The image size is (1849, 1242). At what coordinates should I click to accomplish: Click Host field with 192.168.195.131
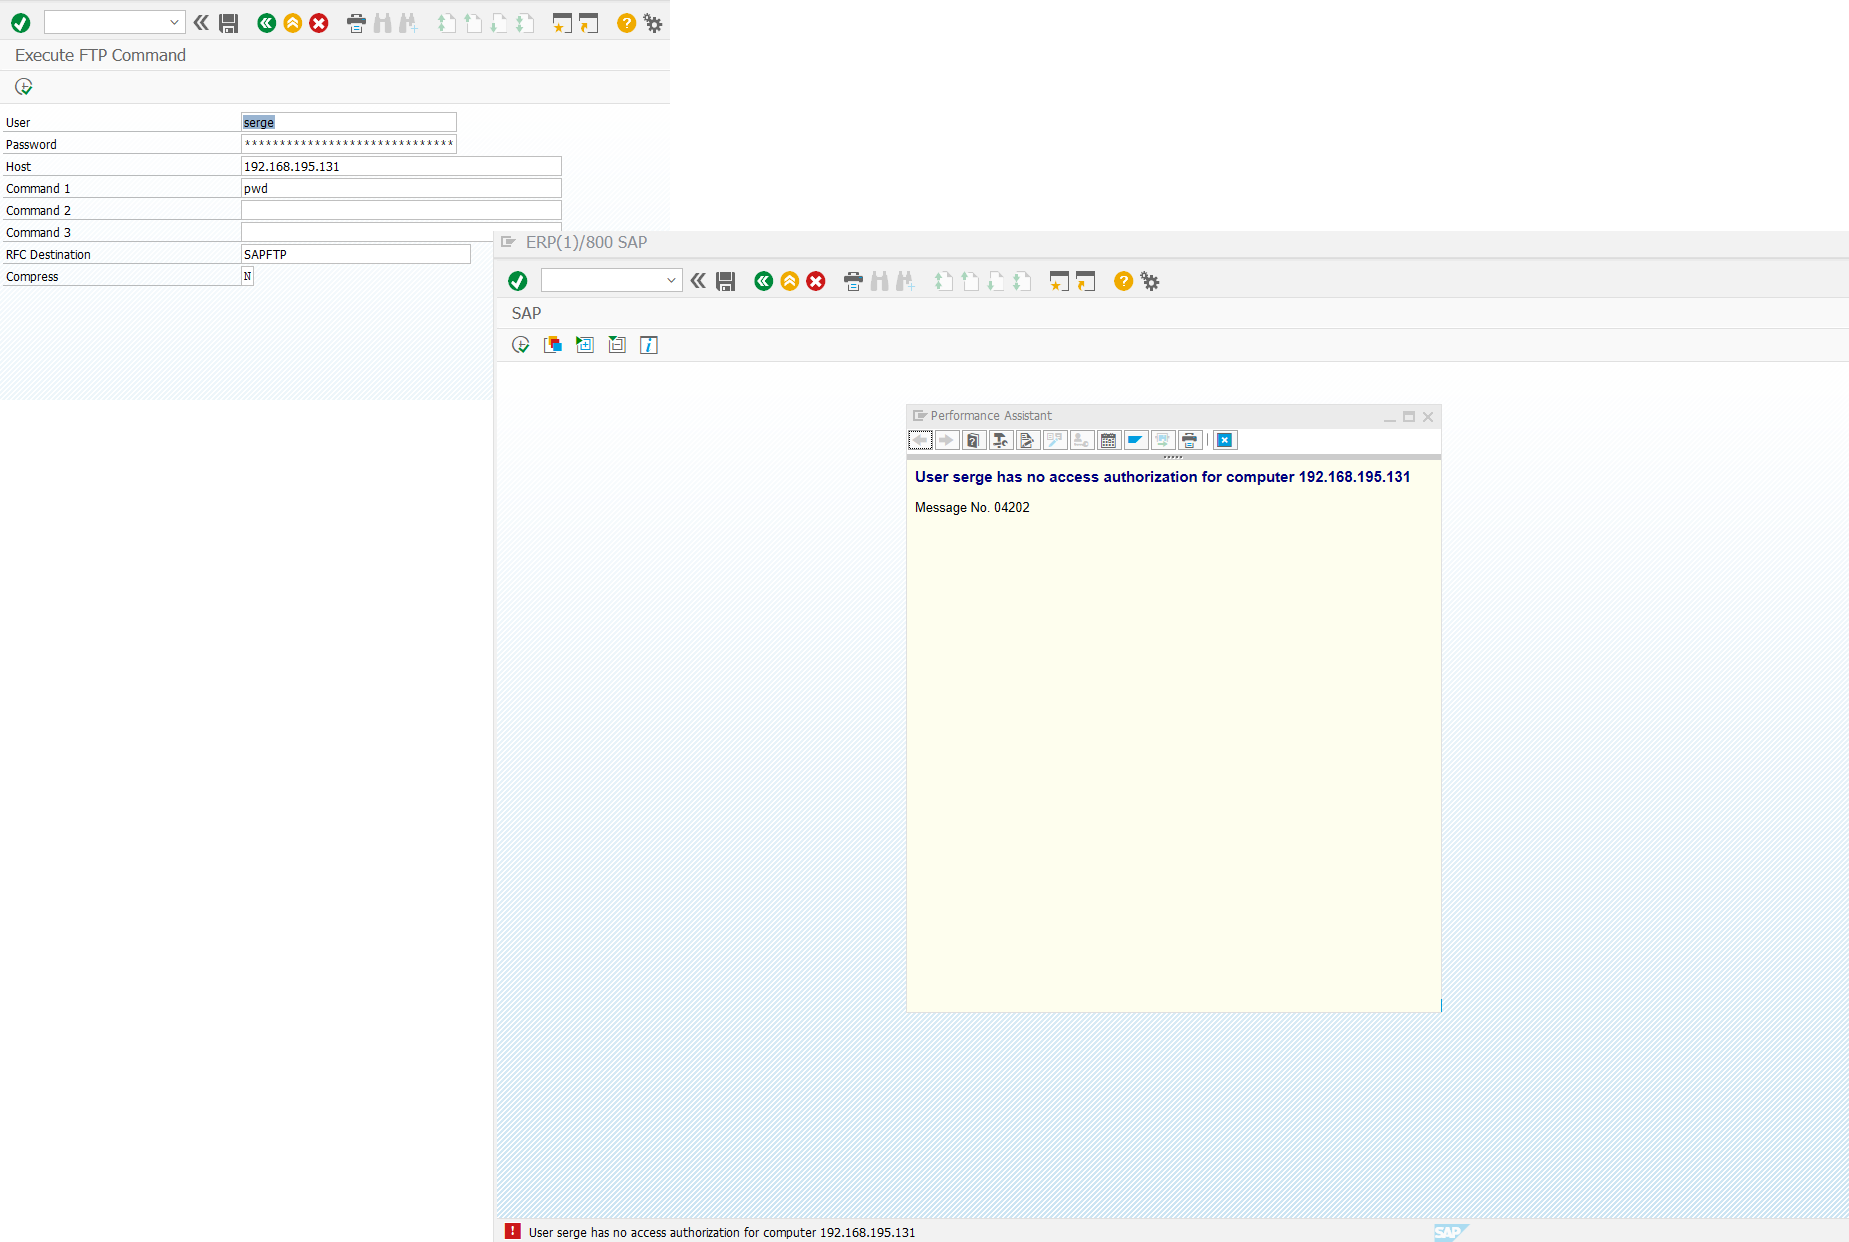(x=401, y=166)
